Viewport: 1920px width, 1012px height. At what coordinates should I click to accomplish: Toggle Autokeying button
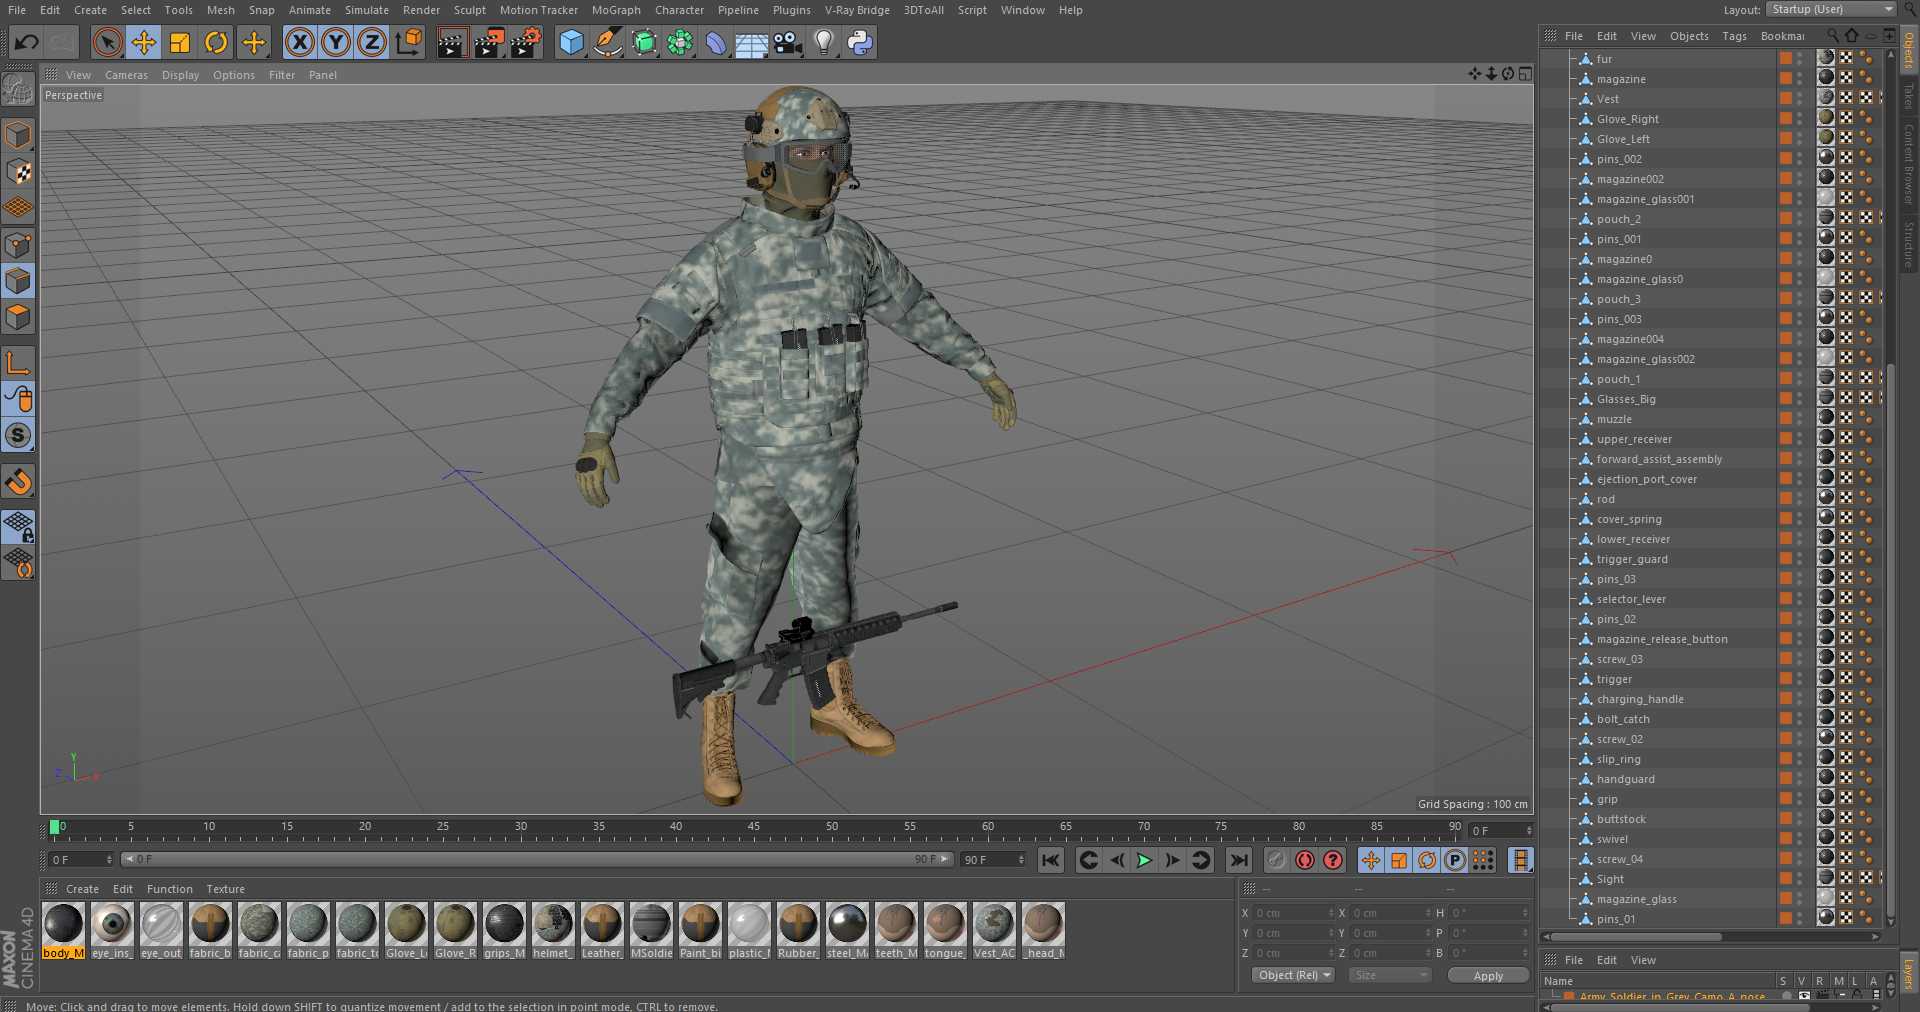coord(1305,860)
